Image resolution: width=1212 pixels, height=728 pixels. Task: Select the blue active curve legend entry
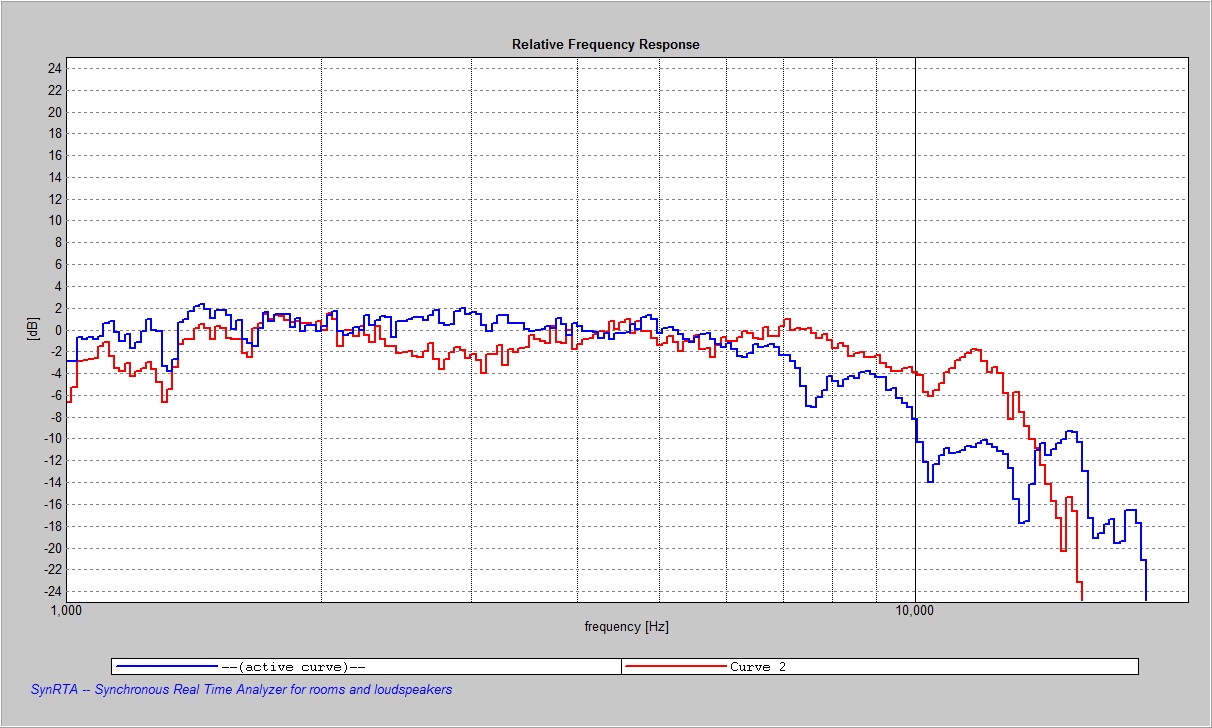(x=367, y=666)
